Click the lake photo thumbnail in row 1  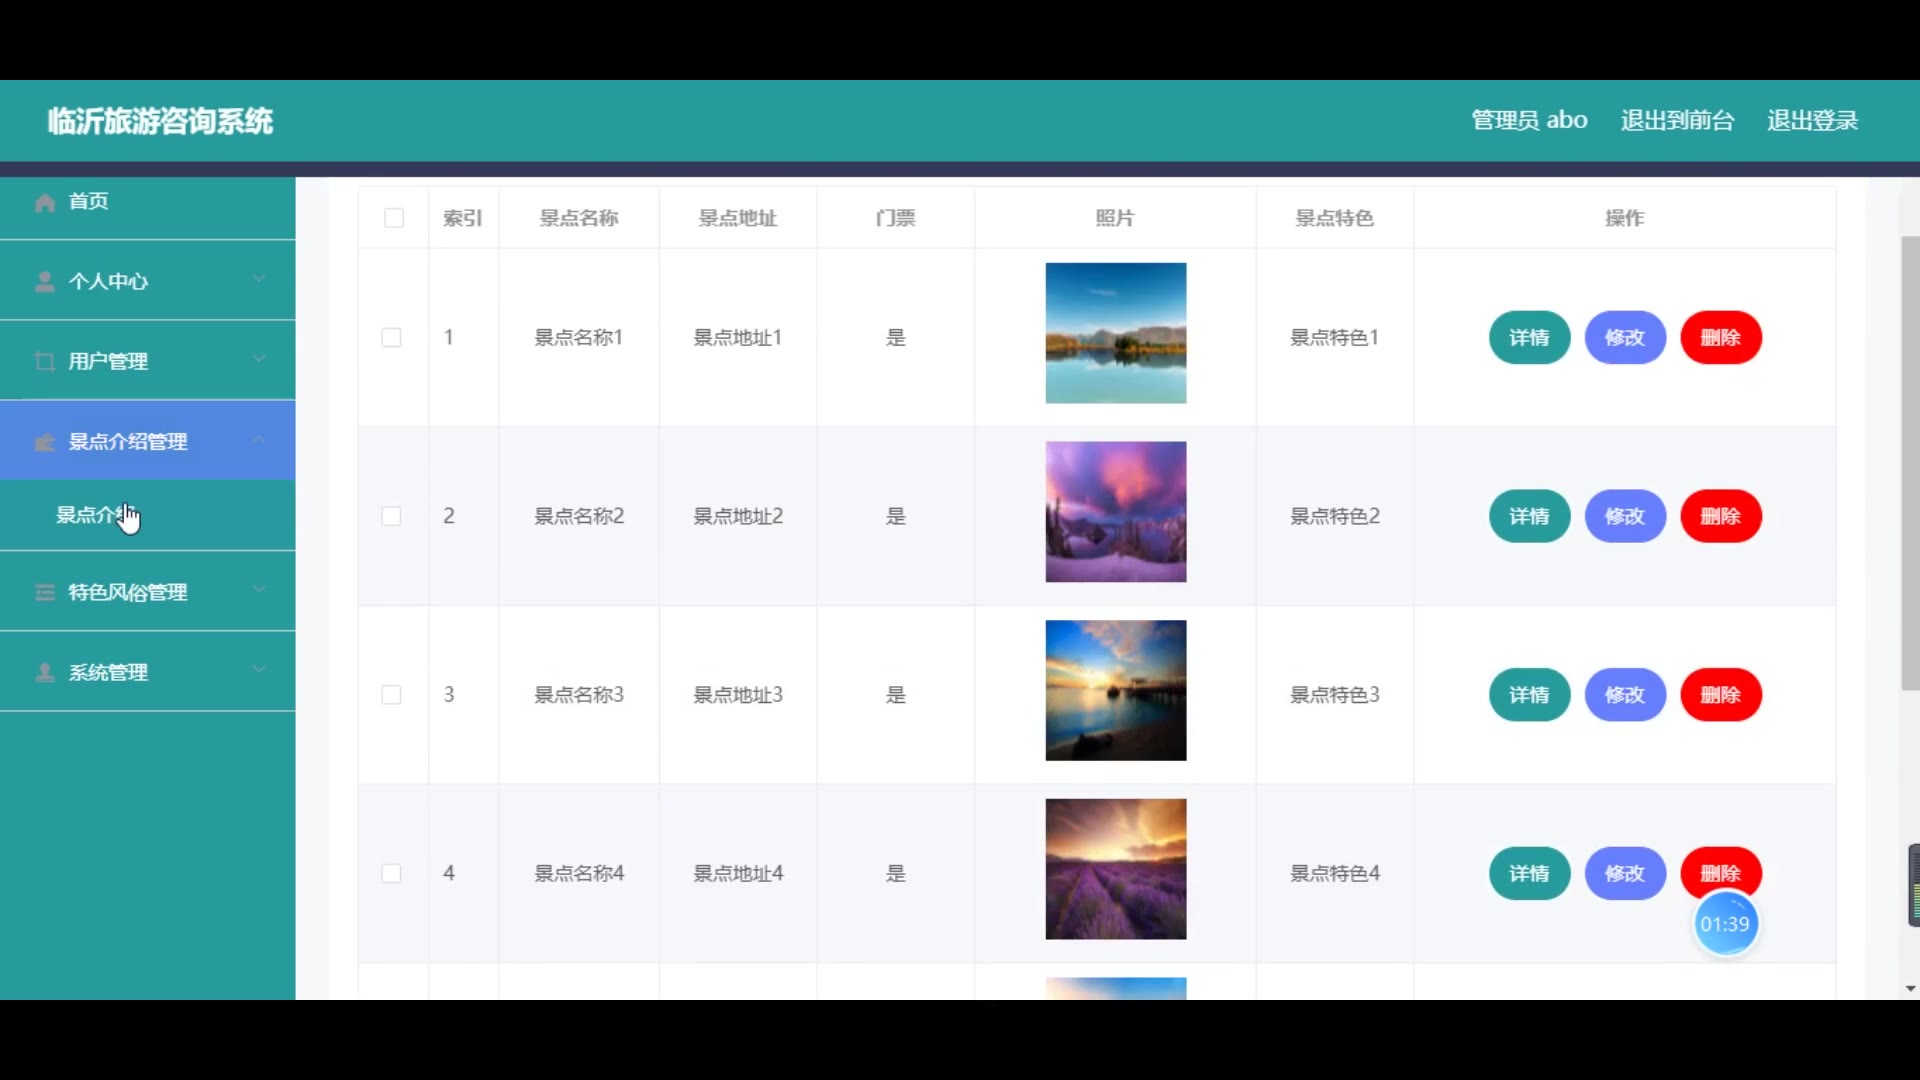click(x=1116, y=333)
